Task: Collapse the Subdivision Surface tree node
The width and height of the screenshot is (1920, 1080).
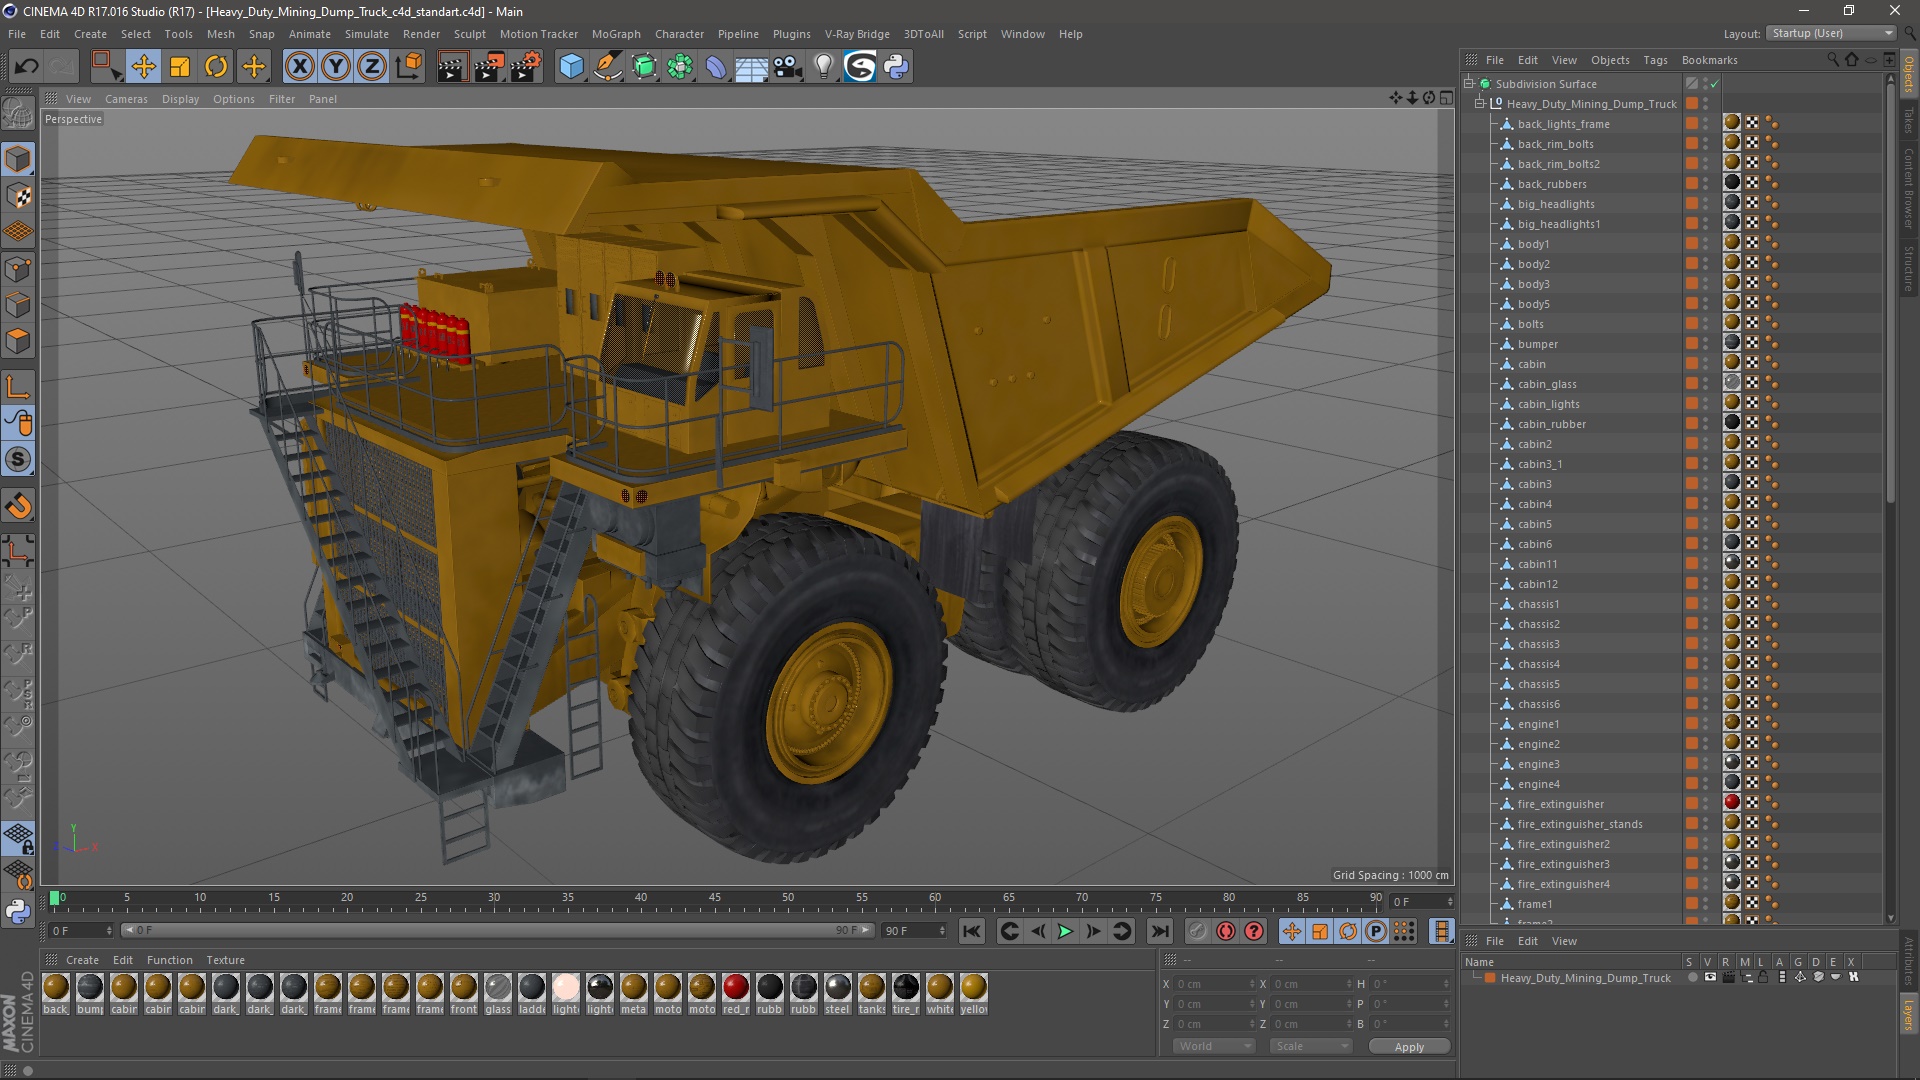Action: point(1469,84)
